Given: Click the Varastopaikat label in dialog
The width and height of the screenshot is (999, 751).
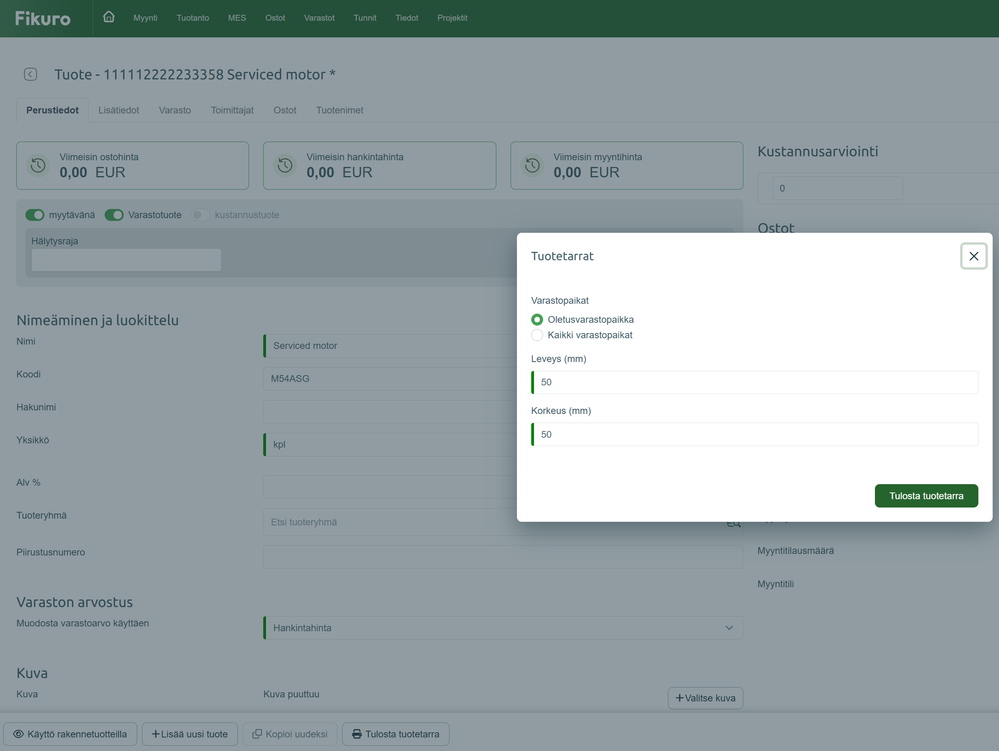Looking at the screenshot, I should pos(560,301).
